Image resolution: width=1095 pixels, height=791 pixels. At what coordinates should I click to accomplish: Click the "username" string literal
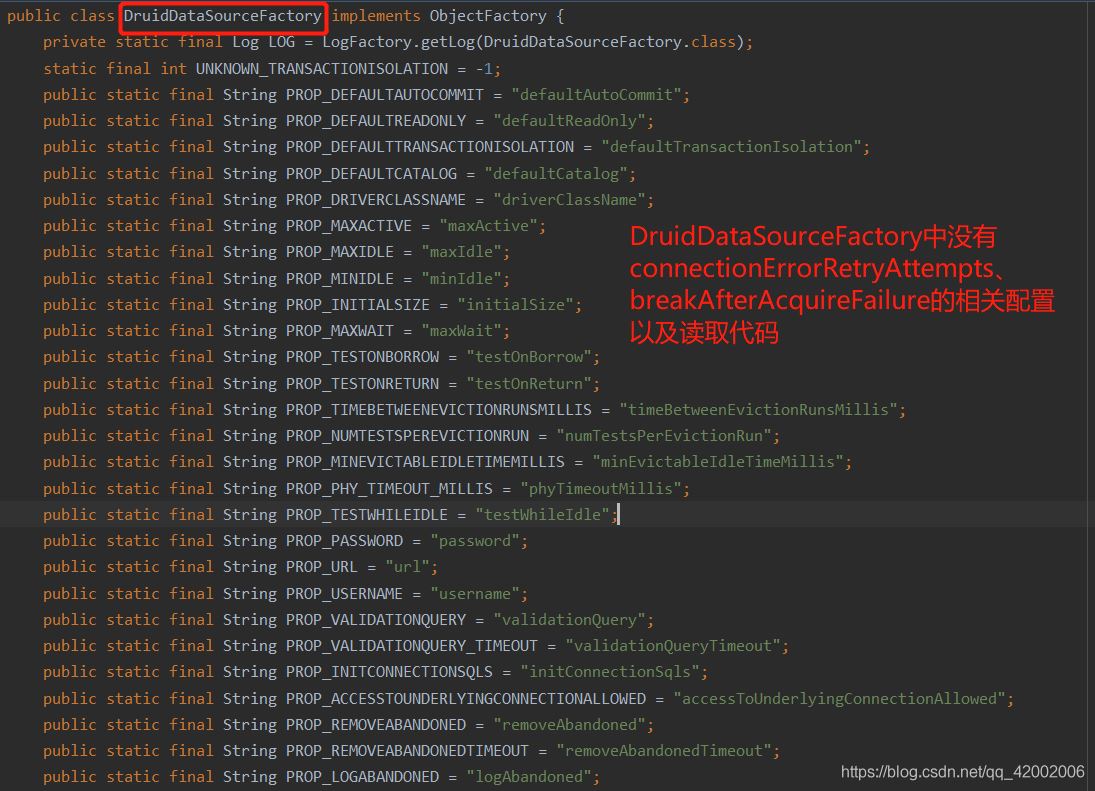point(475,593)
